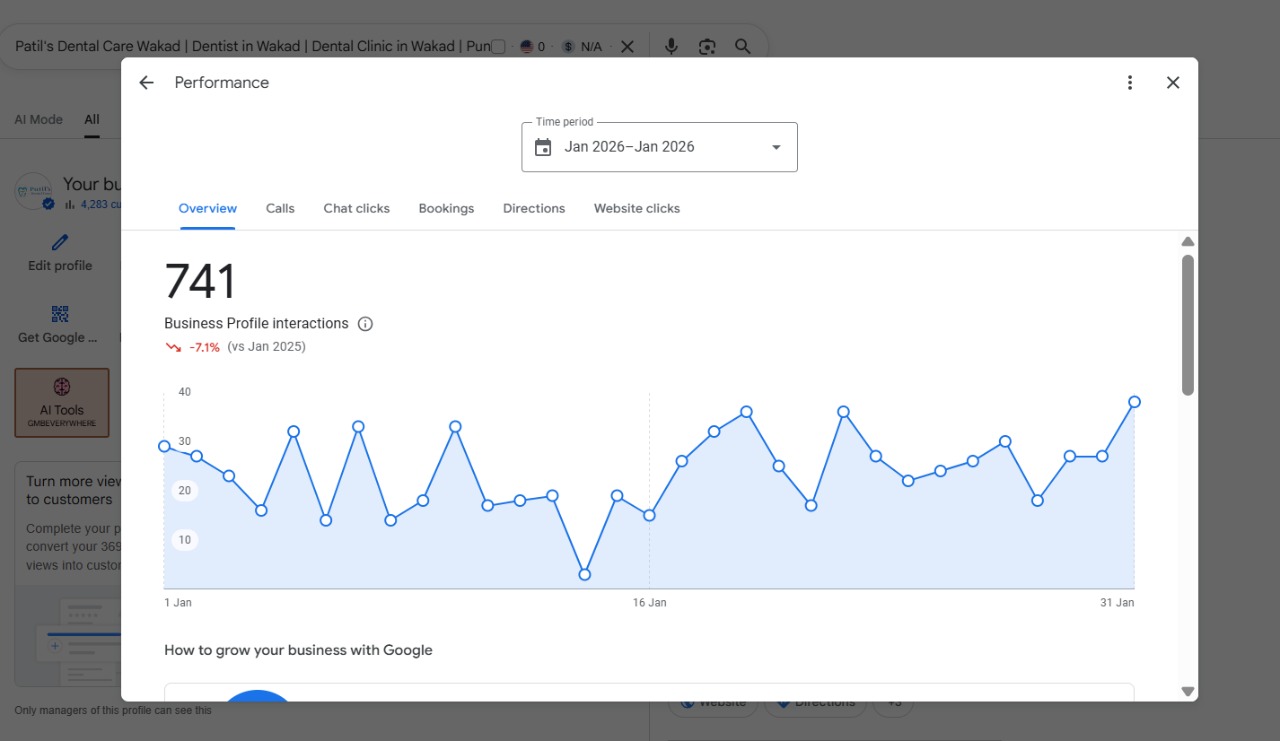
Task: Tick the checkbox in the search bar
Action: [x=499, y=47]
